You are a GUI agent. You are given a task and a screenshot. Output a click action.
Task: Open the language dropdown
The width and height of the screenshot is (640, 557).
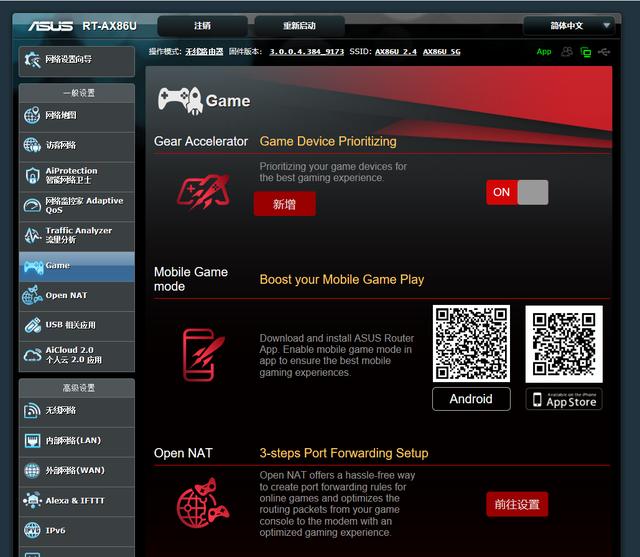point(569,26)
